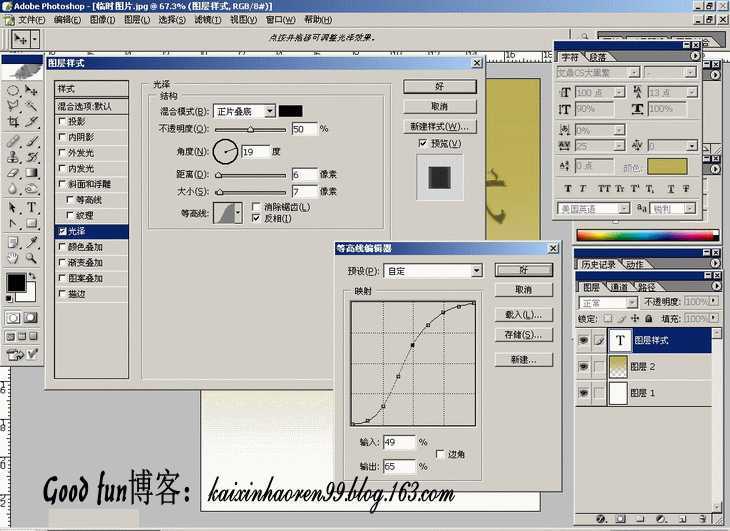730x531 pixels.
Task: Click the 存储 save button in contour editor
Action: 522,335
